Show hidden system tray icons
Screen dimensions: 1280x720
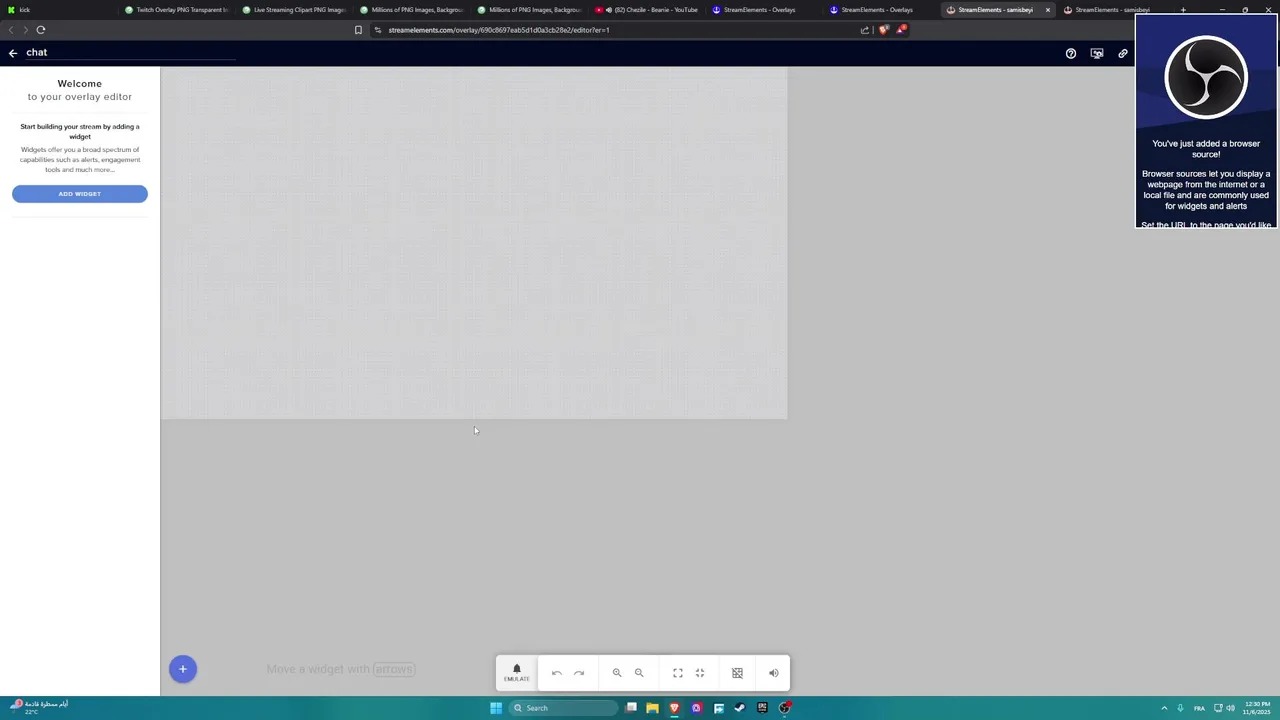1164,708
